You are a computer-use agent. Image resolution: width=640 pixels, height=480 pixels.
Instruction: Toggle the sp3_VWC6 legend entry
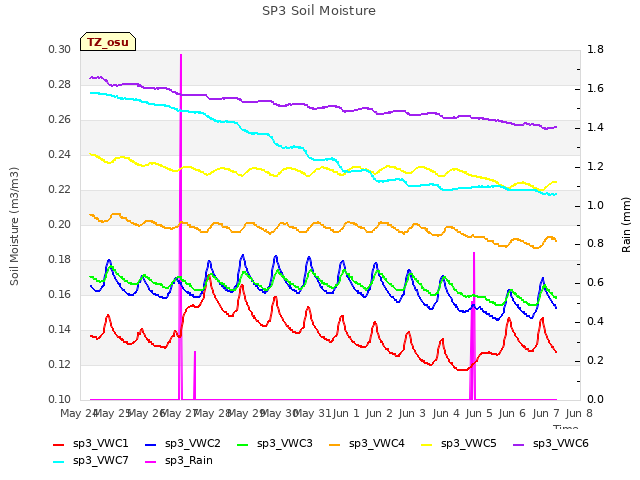click(551, 444)
